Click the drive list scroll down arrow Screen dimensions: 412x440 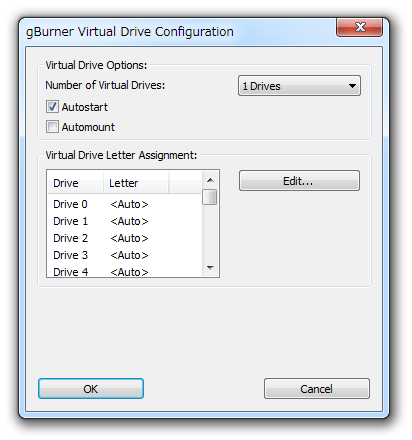coord(210,268)
